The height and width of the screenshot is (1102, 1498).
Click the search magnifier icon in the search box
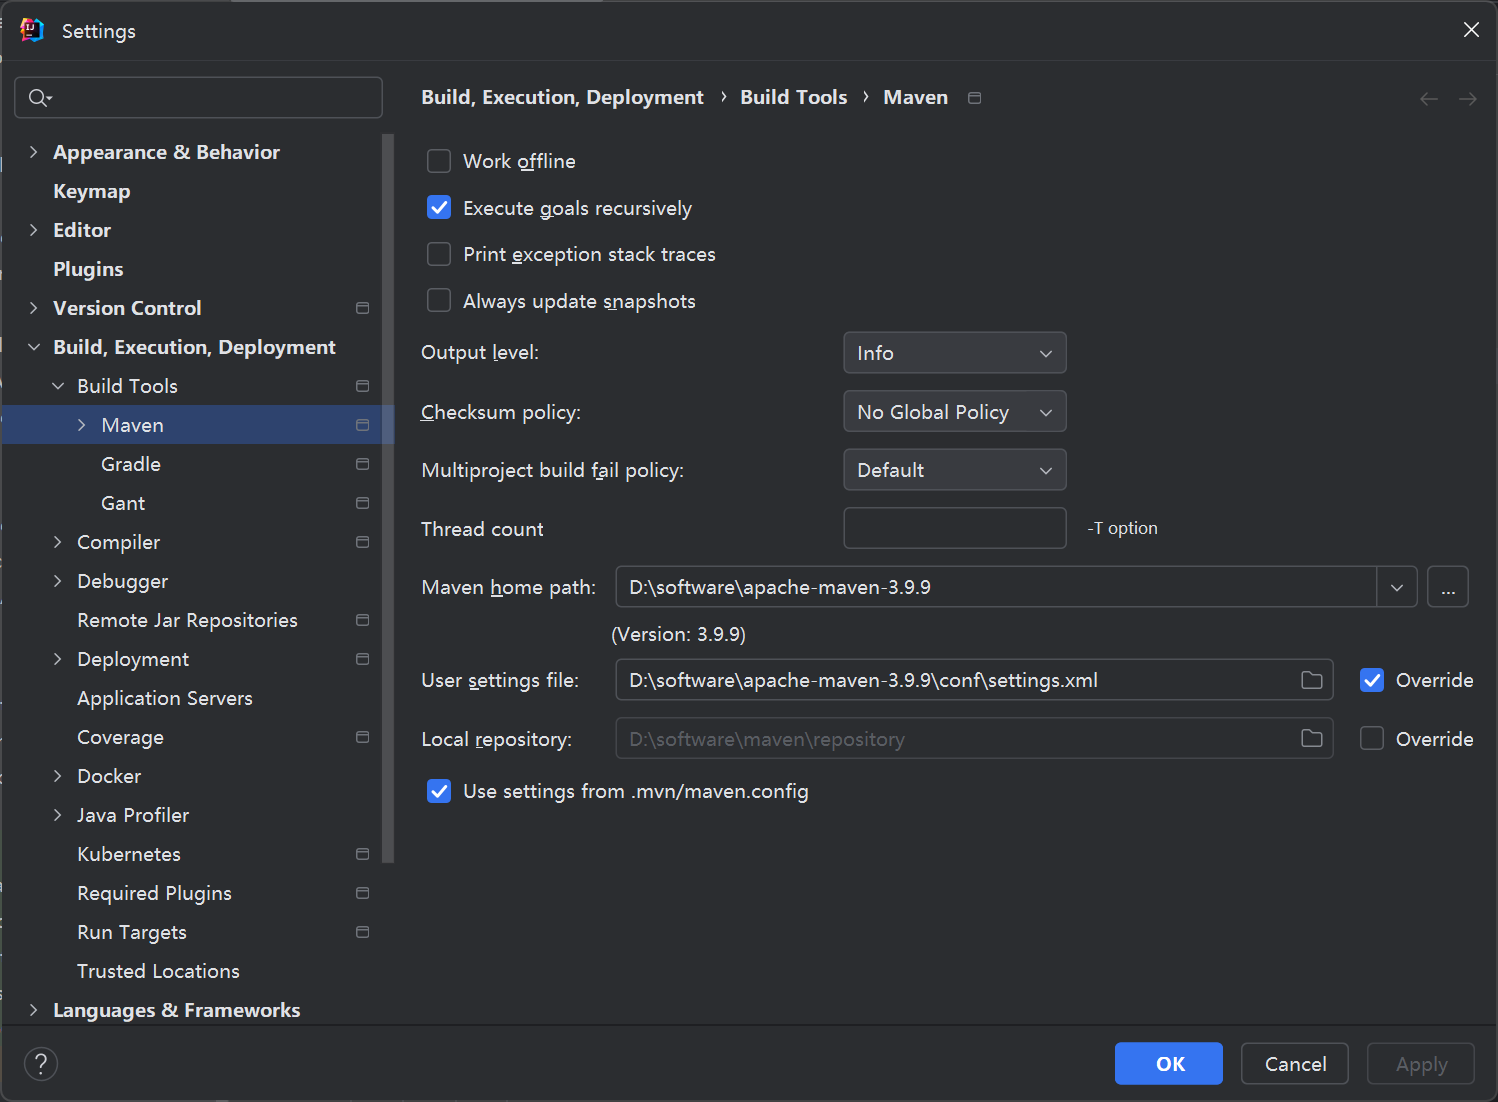[x=39, y=97]
